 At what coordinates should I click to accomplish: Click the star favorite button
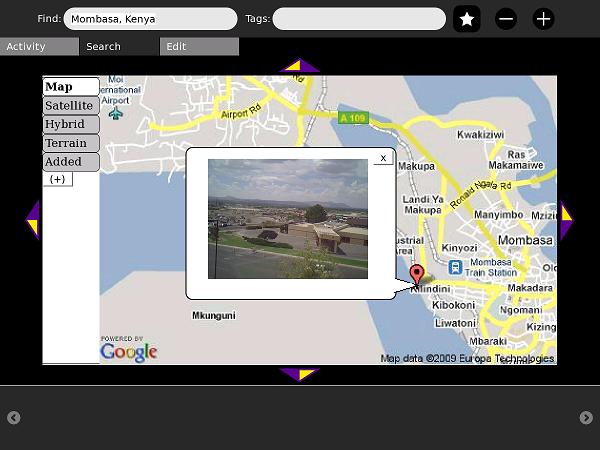click(467, 19)
